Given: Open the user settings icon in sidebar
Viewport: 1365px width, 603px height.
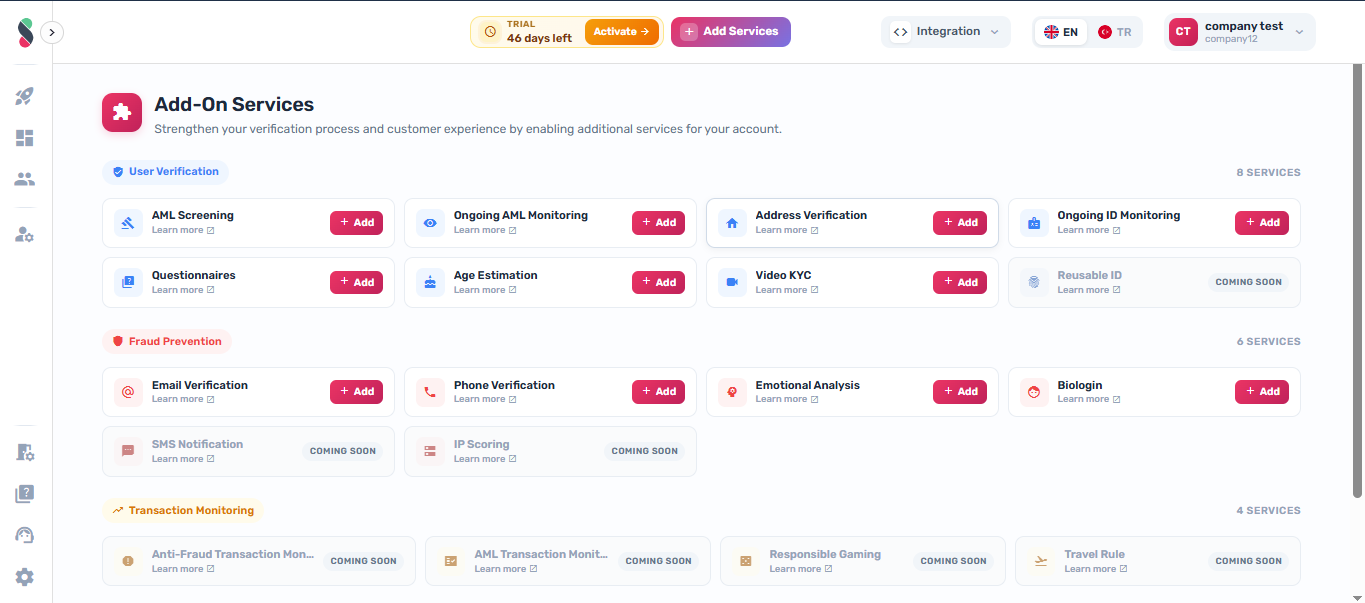Looking at the screenshot, I should click(25, 235).
